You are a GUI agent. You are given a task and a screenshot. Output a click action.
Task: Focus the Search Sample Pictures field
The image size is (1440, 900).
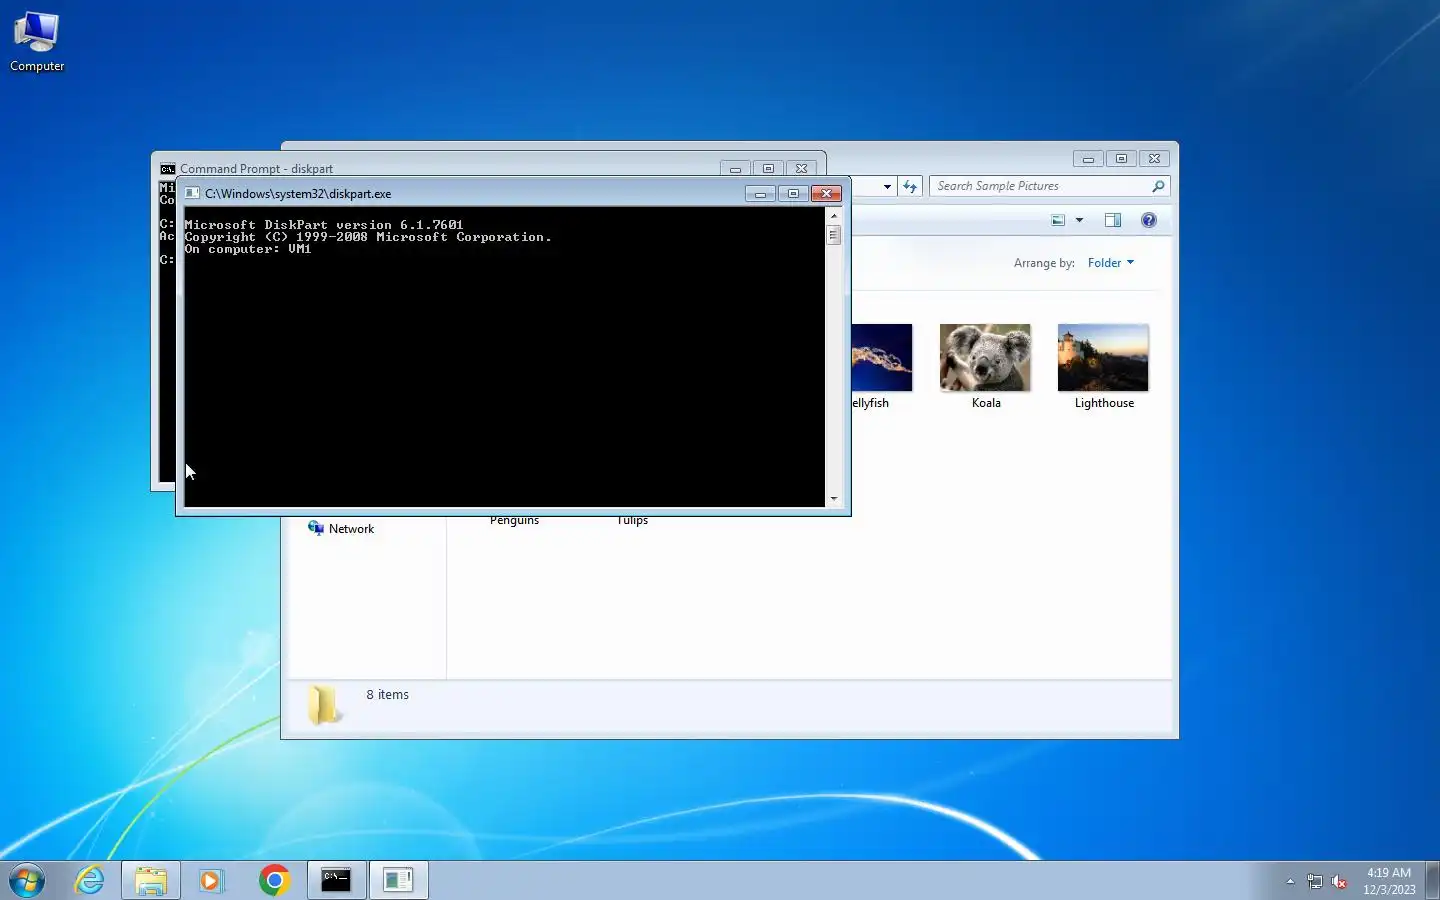coord(1040,186)
